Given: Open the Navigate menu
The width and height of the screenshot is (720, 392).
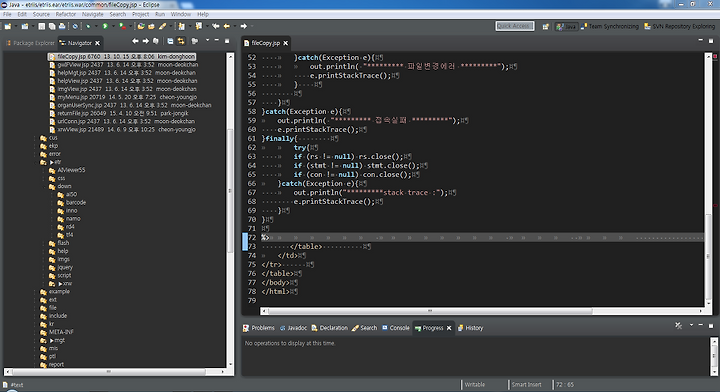Looking at the screenshot, I should coord(92,14).
